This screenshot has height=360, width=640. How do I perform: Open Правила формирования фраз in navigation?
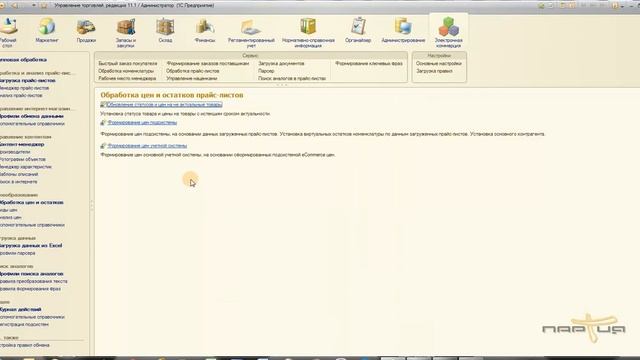click(x=31, y=289)
